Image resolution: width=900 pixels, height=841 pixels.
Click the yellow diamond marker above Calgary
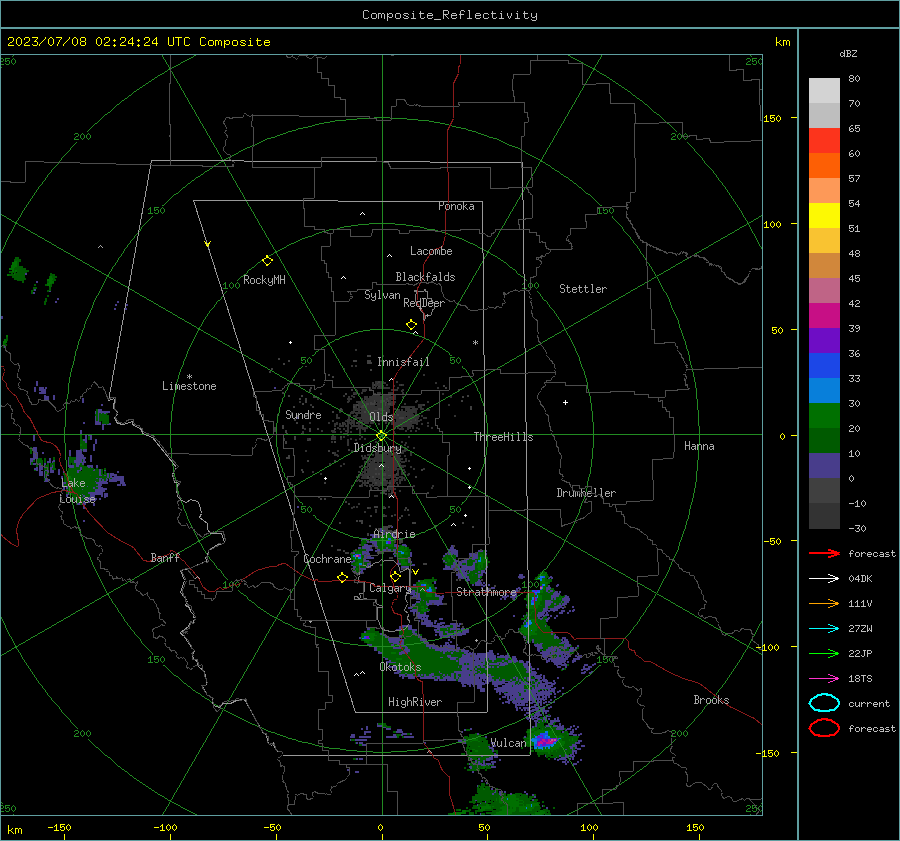coord(395,576)
